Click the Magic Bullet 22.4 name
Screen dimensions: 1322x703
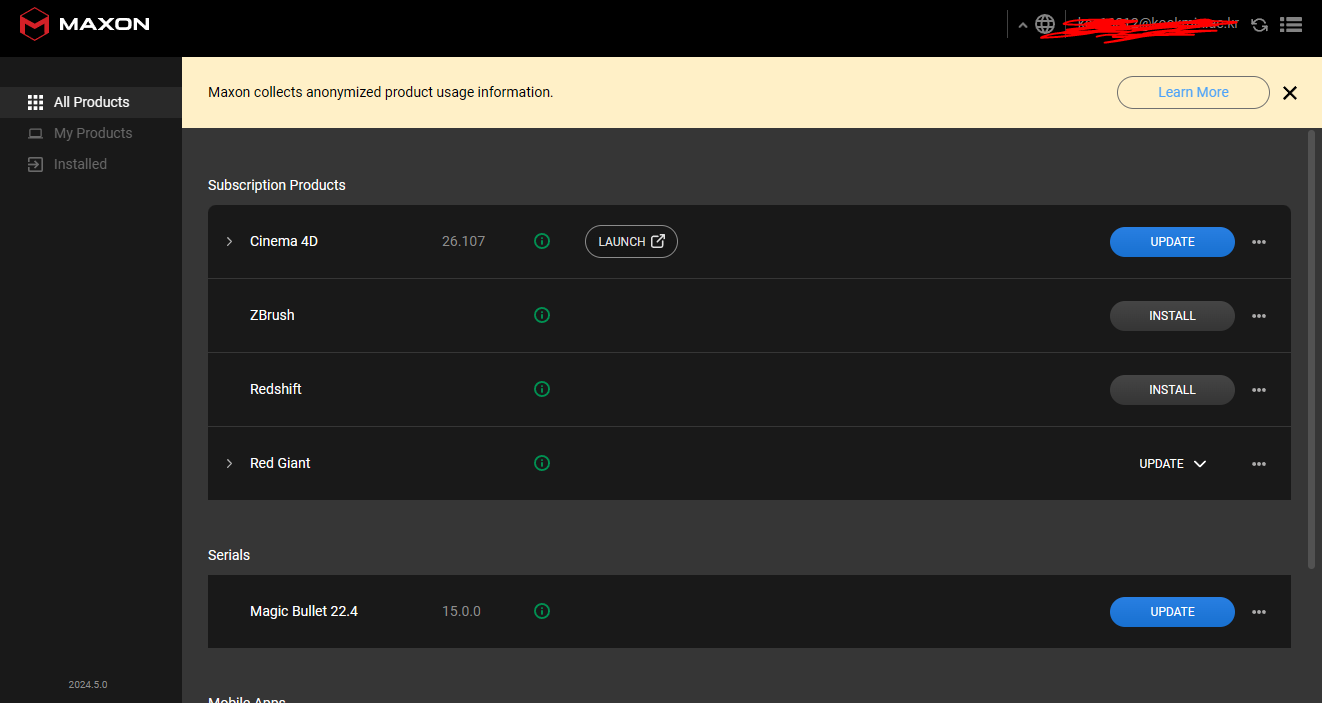click(304, 611)
